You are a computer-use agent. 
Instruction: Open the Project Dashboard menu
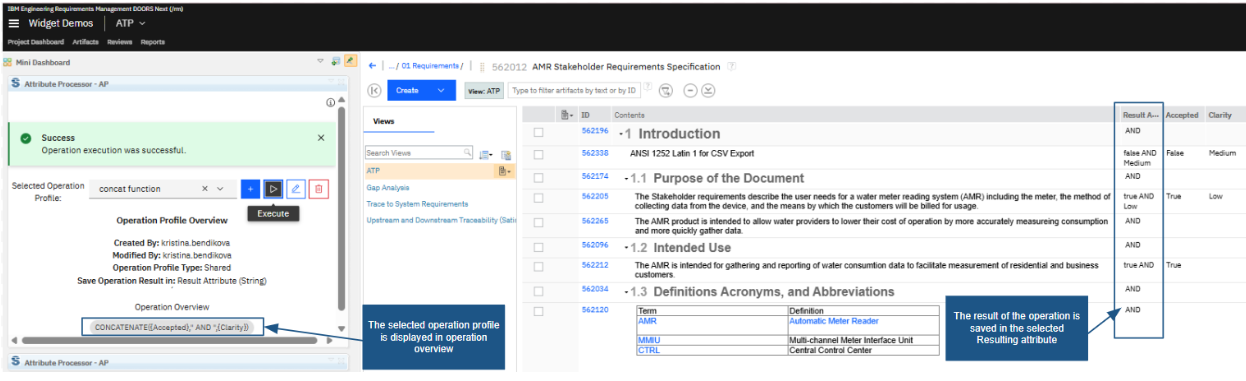tap(37, 42)
